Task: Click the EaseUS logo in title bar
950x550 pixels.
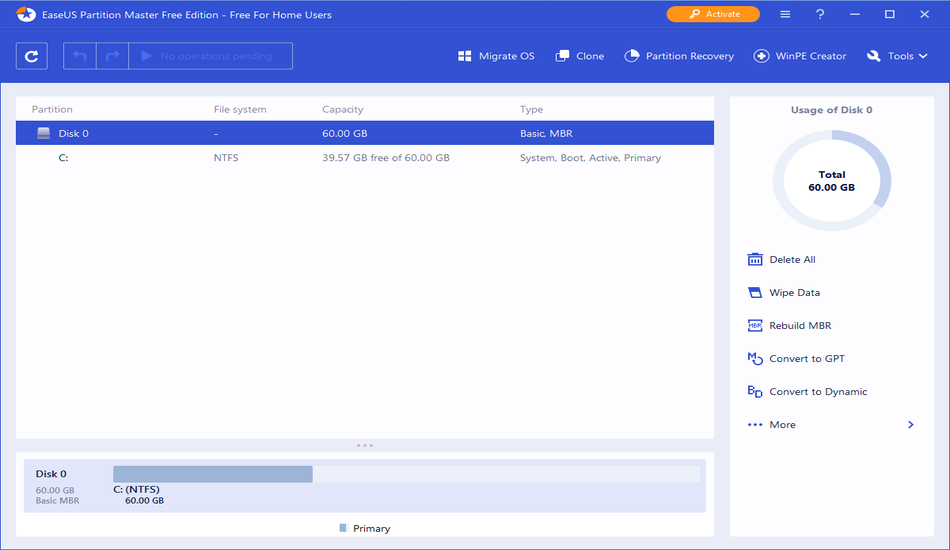Action: point(25,14)
